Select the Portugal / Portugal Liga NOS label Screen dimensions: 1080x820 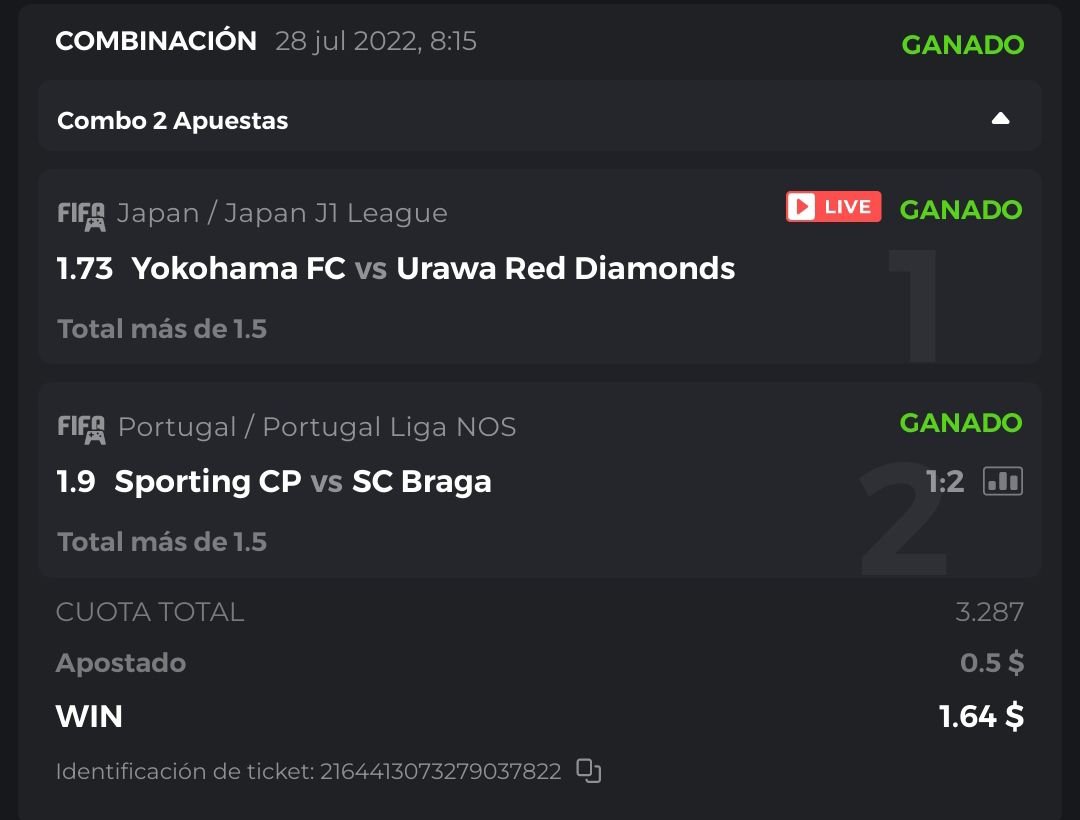pyautogui.click(x=317, y=427)
